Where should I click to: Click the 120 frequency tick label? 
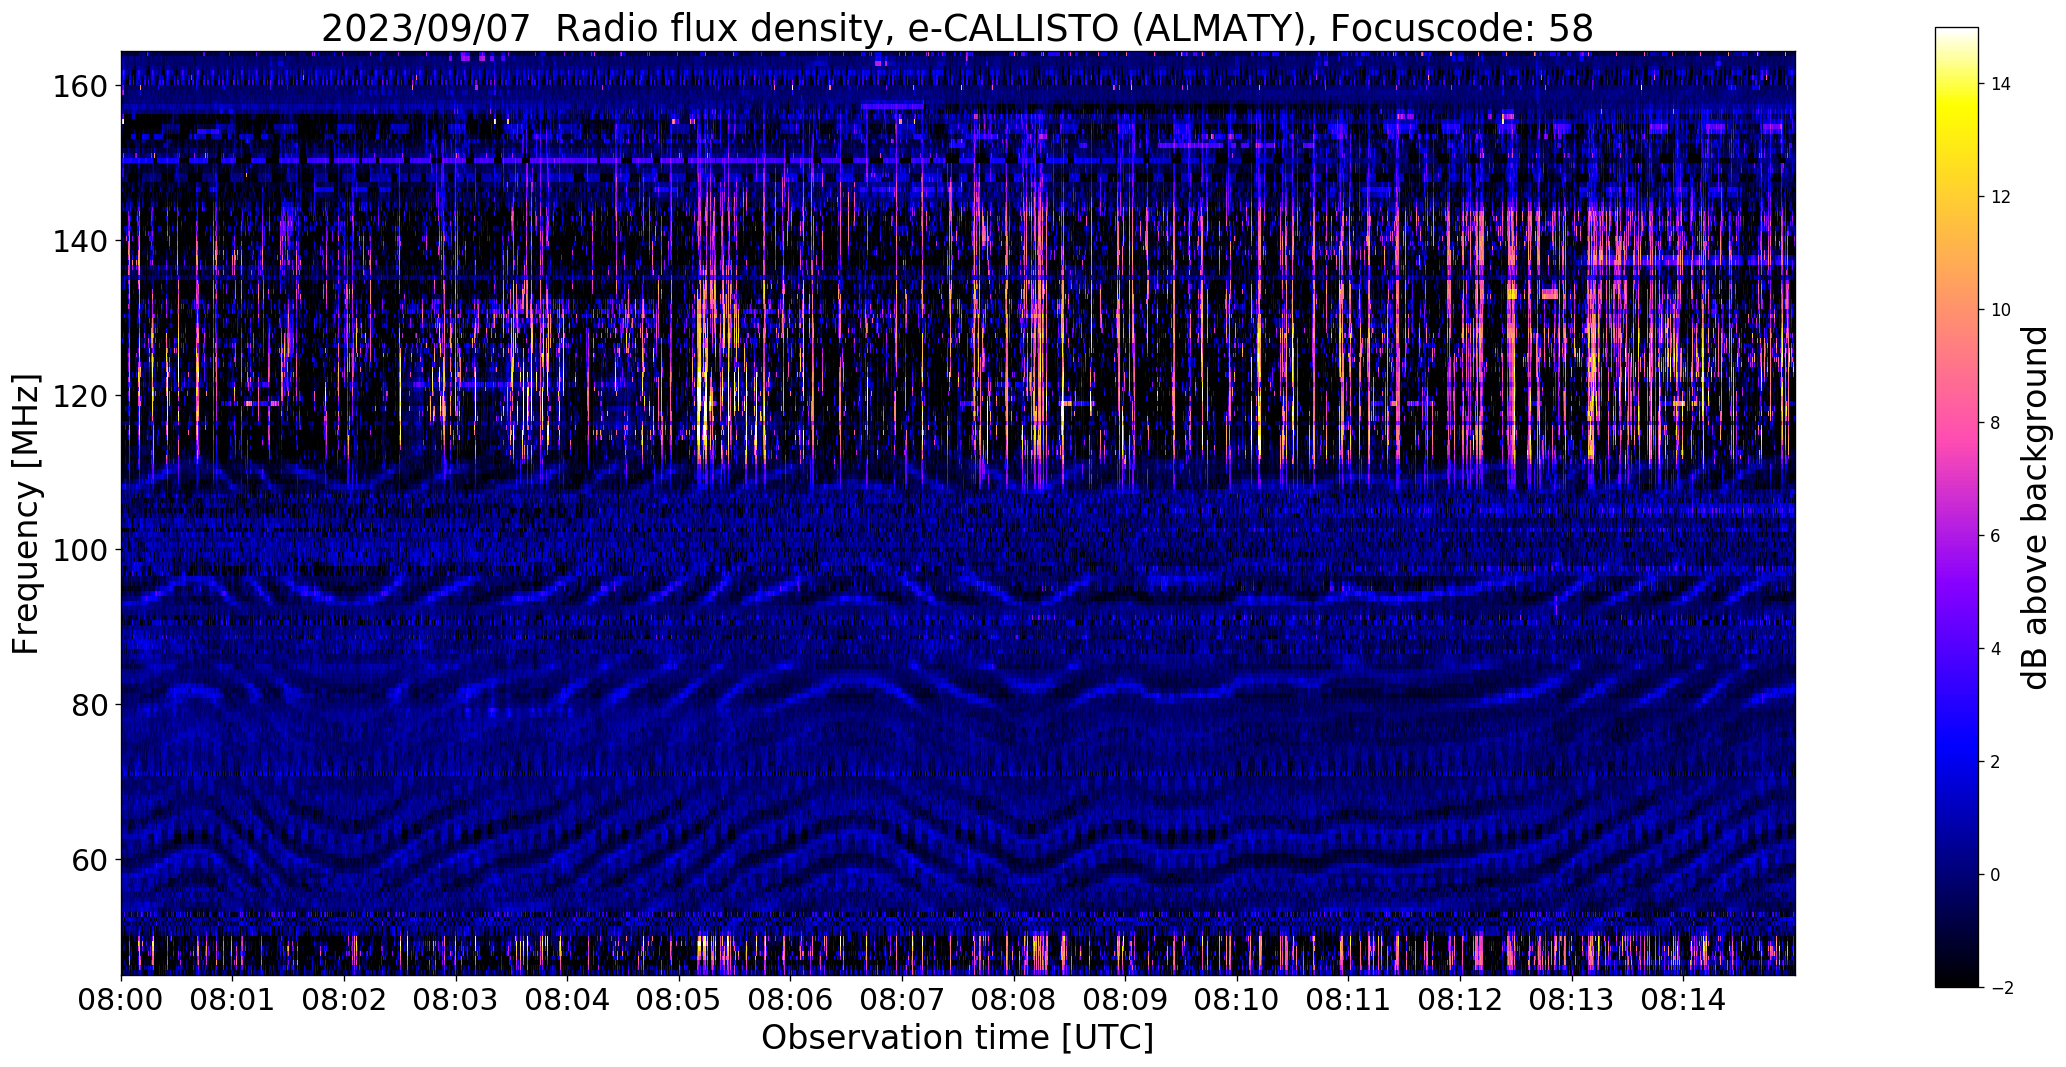click(79, 396)
